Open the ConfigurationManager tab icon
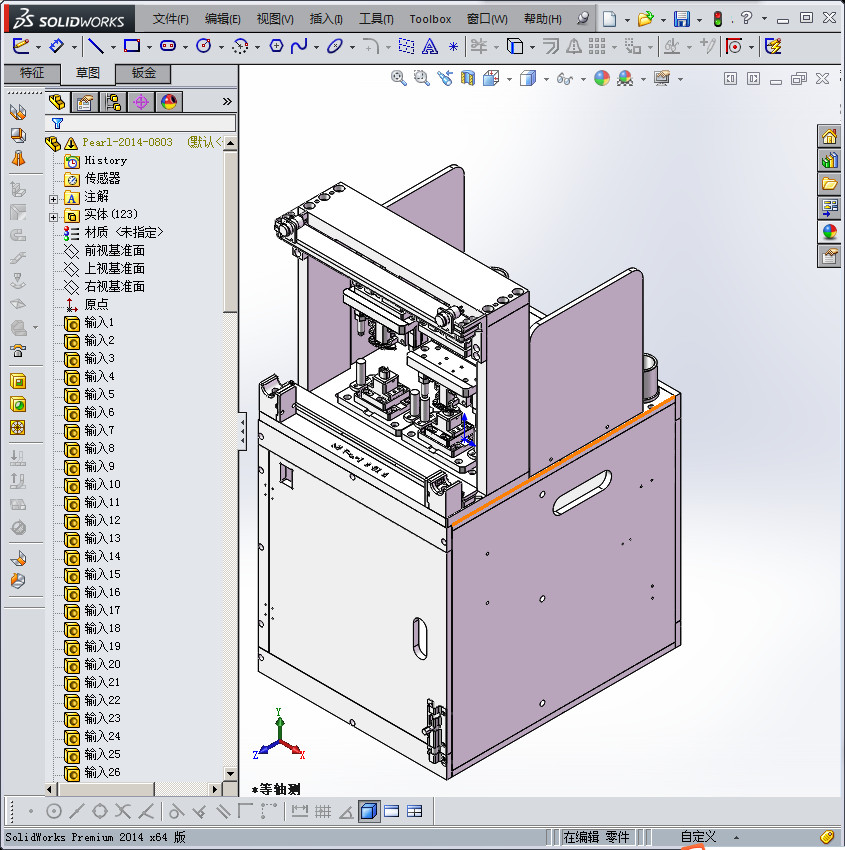 113,102
